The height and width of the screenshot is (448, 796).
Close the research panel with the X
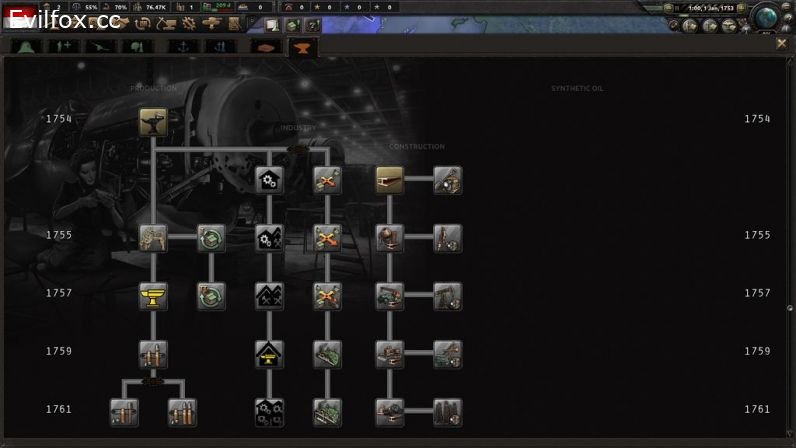click(x=781, y=43)
